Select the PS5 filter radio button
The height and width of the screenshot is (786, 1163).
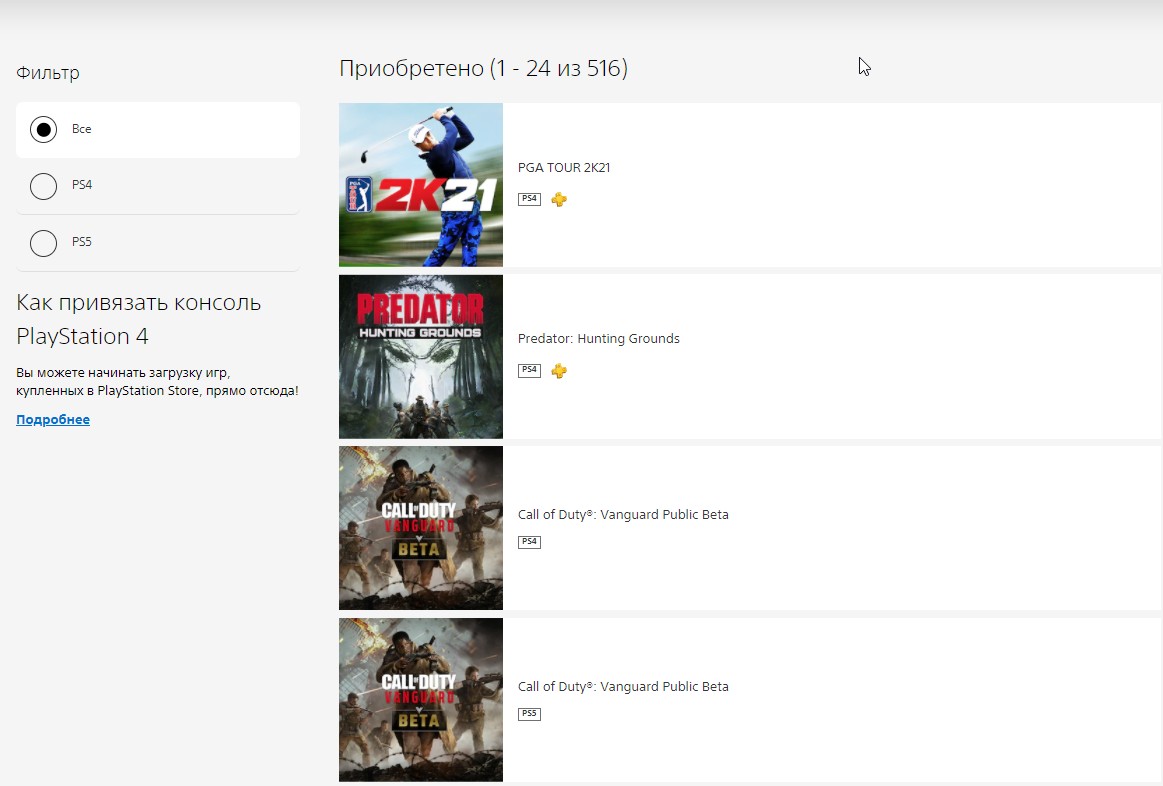click(44, 242)
